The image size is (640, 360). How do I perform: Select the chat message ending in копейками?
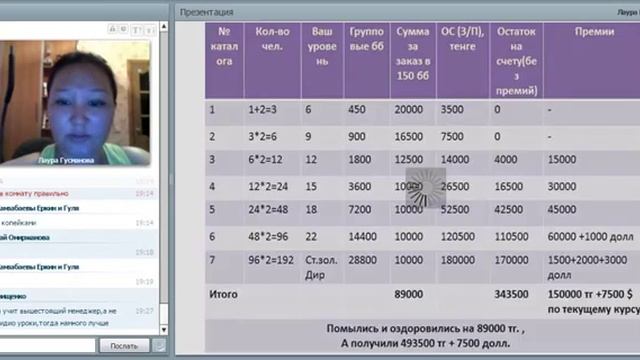click(x=18, y=223)
